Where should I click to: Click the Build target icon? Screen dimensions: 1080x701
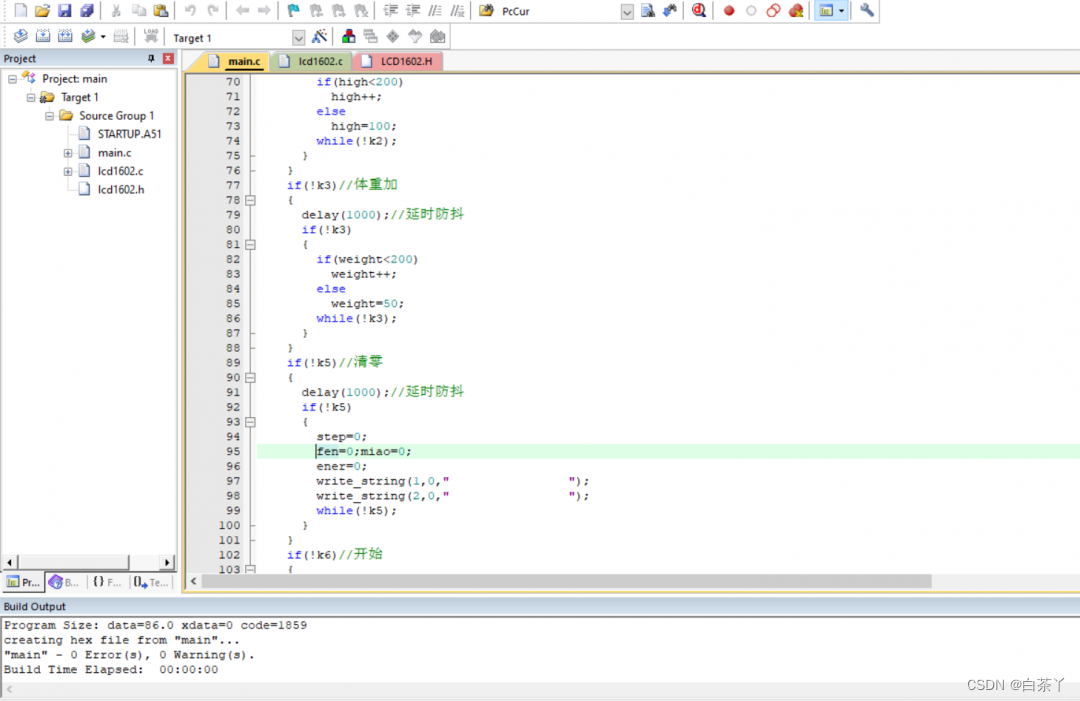(x=42, y=37)
